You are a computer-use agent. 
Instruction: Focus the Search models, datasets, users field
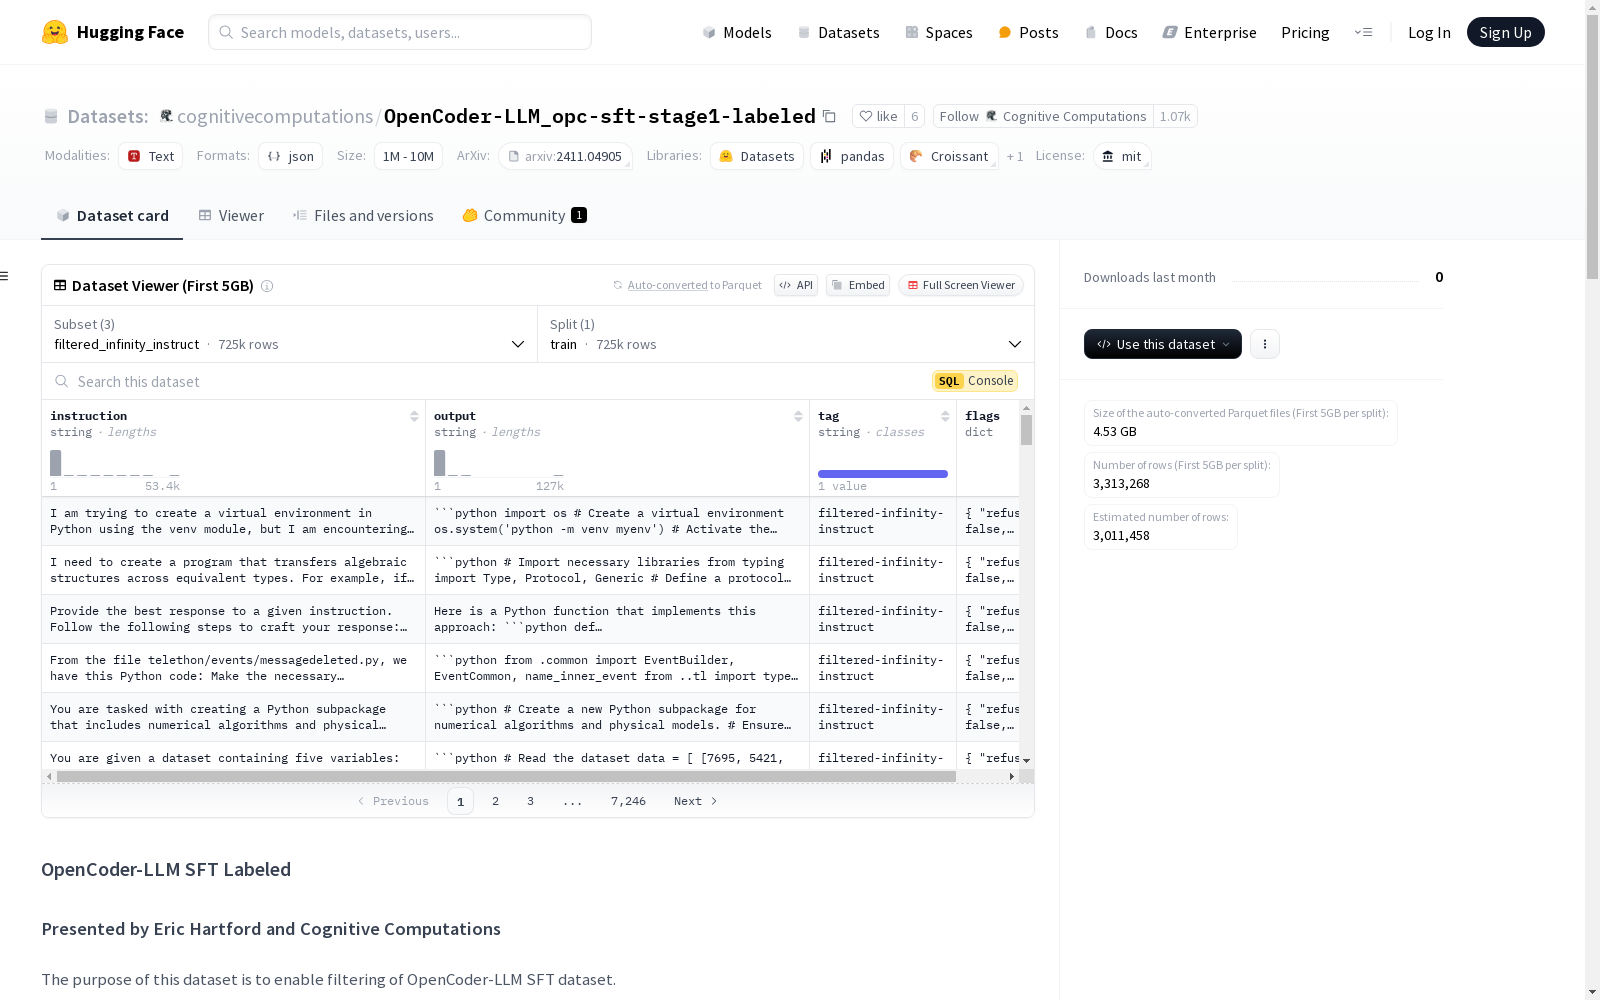click(400, 32)
